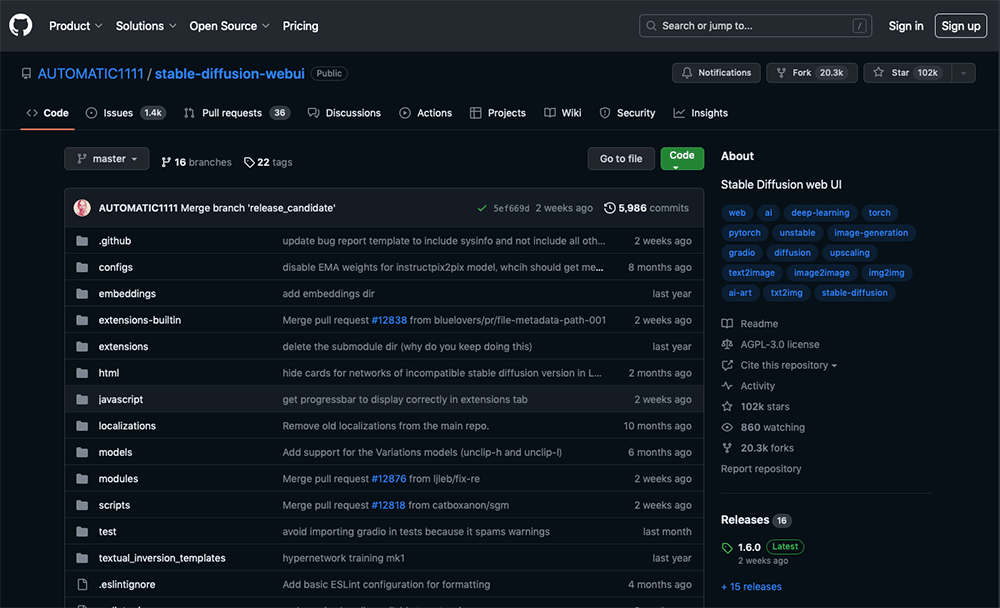Switch to the Discussions tab
Image resolution: width=1000 pixels, height=608 pixels.
click(x=344, y=113)
